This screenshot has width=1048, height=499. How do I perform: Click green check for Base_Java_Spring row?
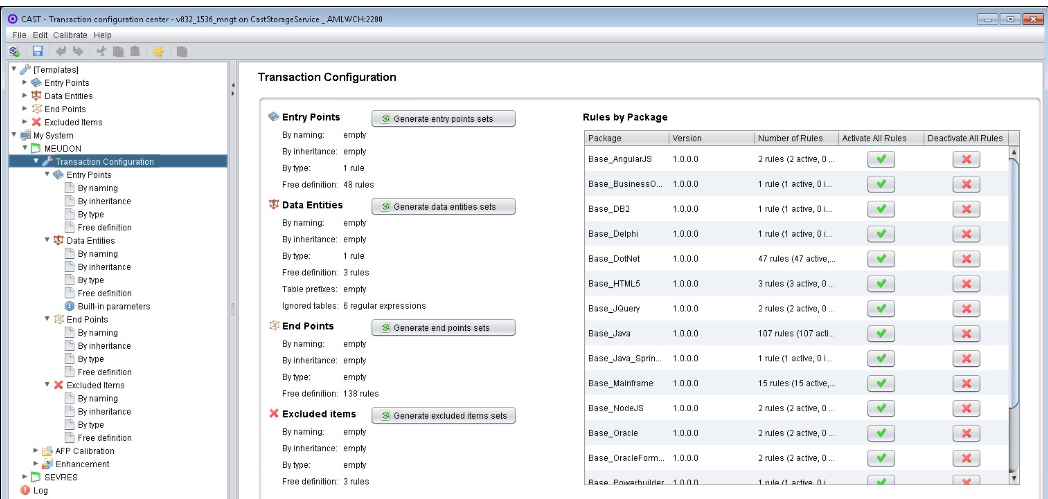pyautogui.click(x=880, y=358)
